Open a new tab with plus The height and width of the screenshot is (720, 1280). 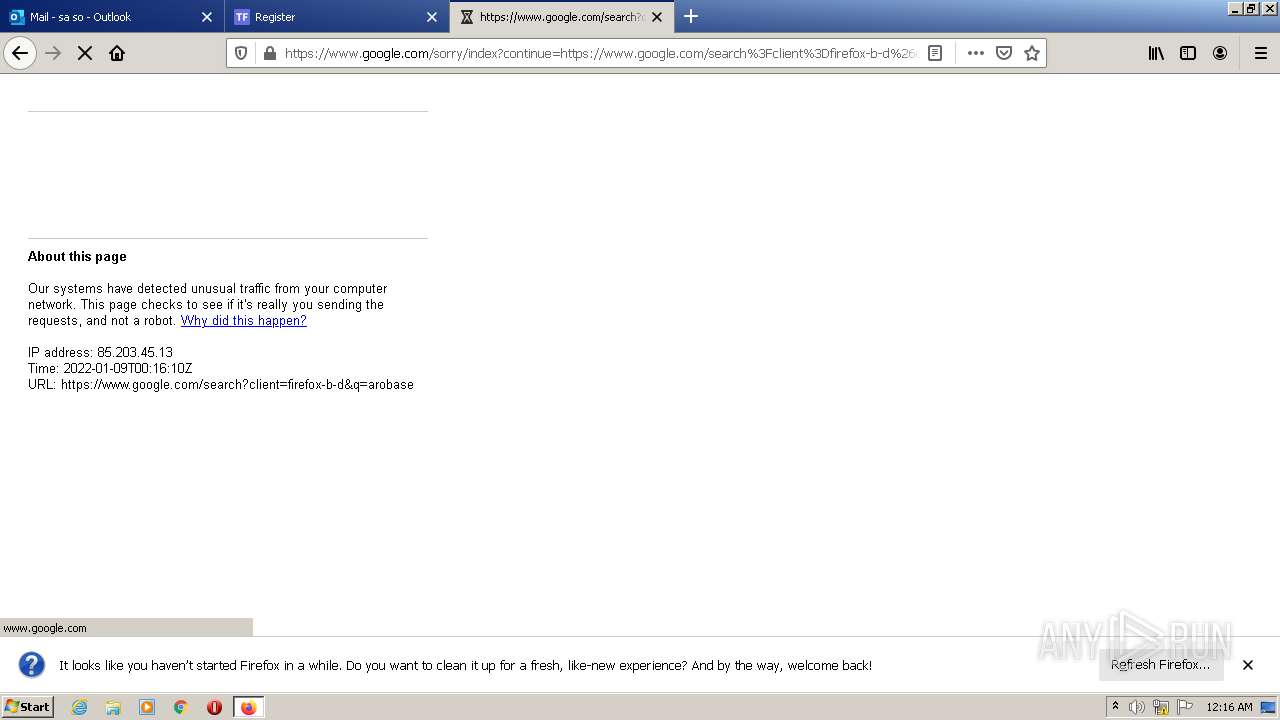[x=691, y=16]
